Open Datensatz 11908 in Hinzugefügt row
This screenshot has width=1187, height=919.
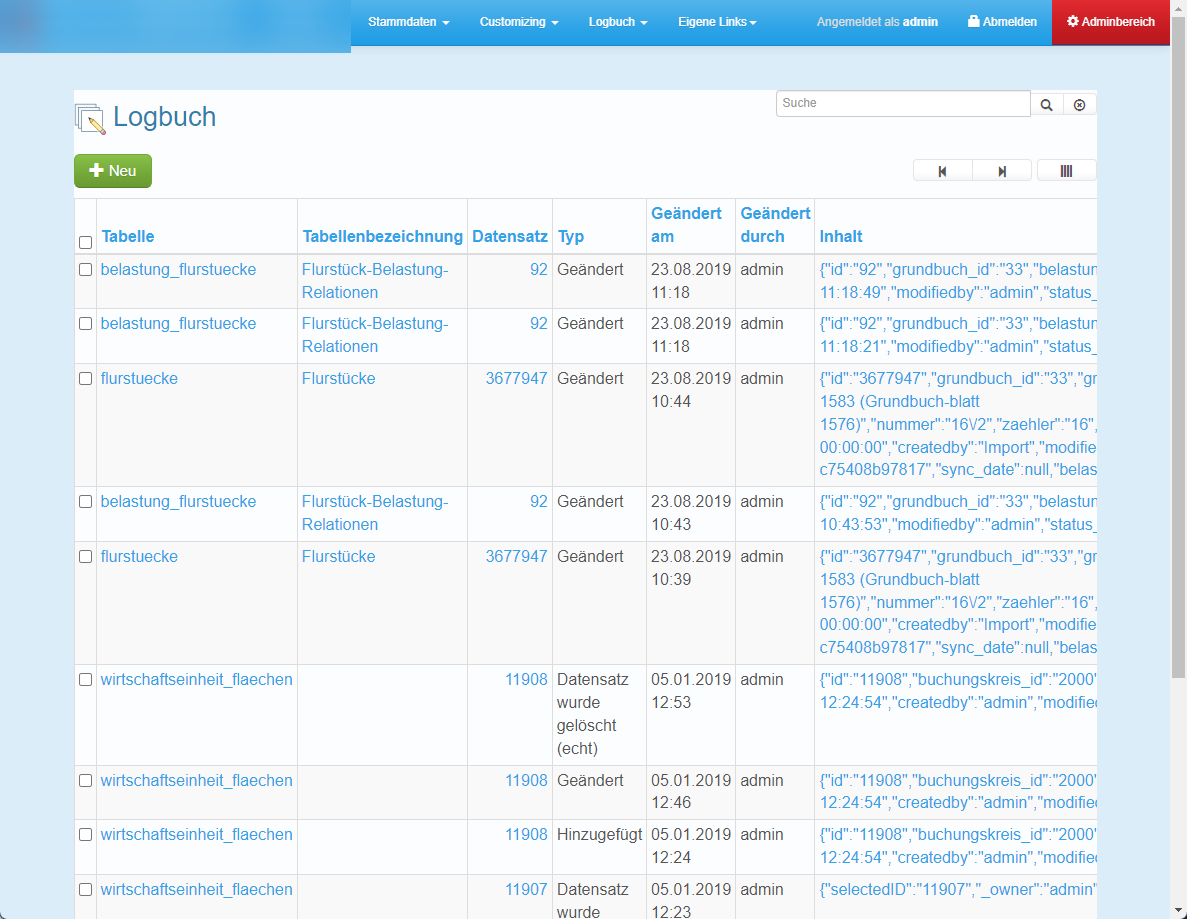(x=526, y=834)
